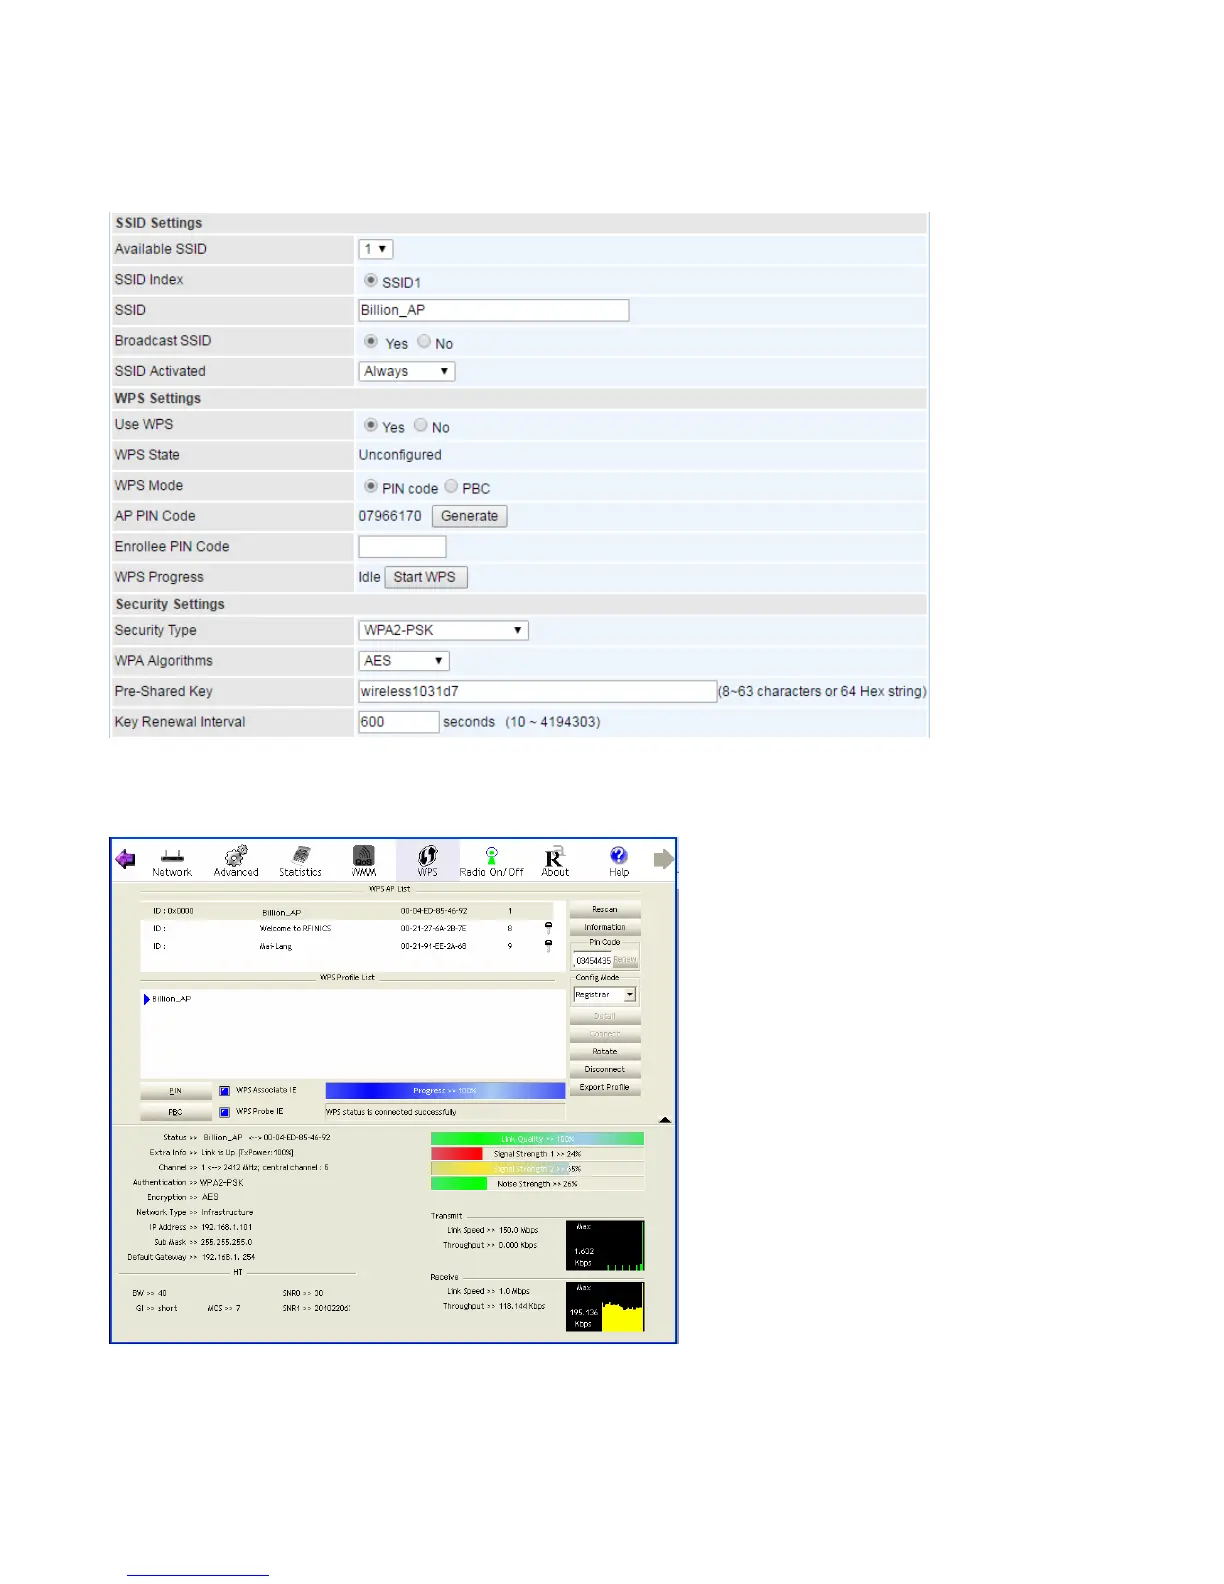Toggle the Radio On/Off icon
Viewport: 1224px width, 1584px height.
[491, 861]
